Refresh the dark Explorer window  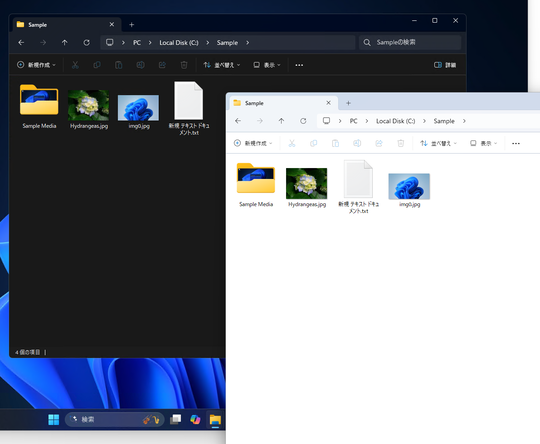(86, 42)
